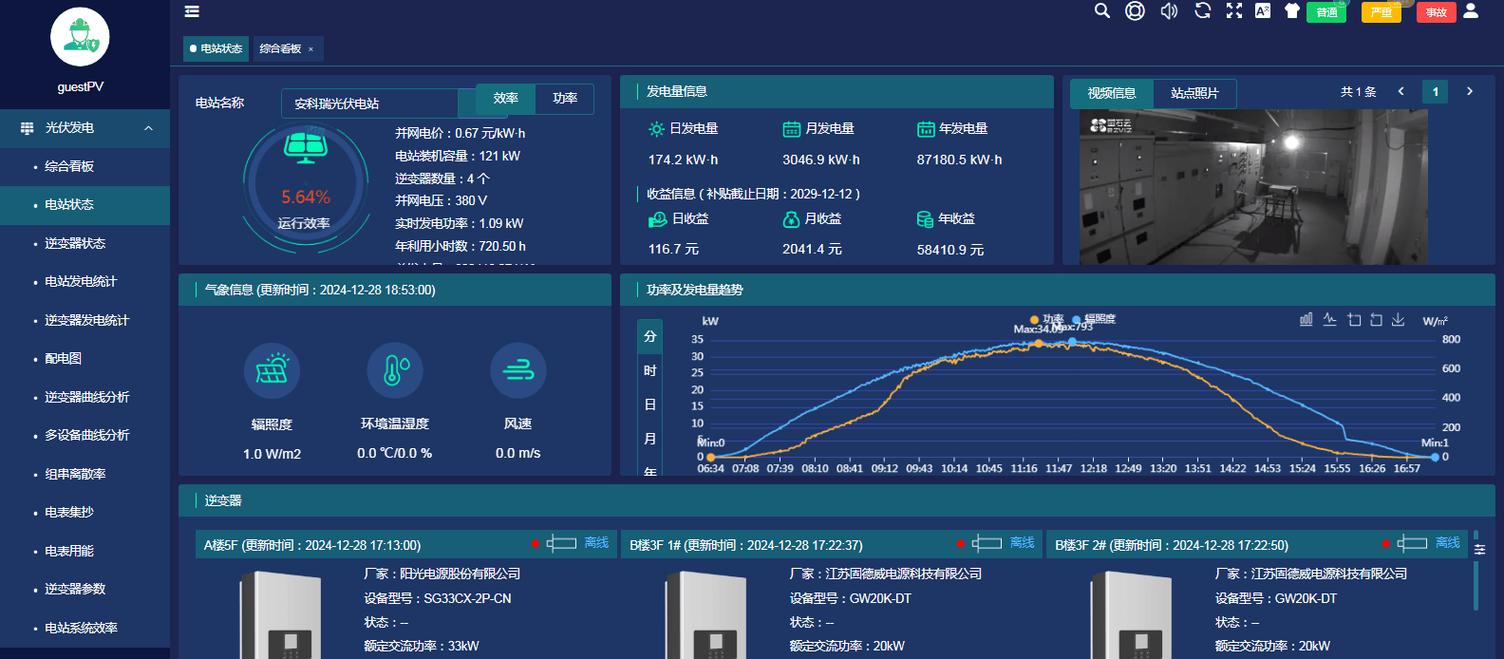Open 配电图 in sidebar
The height and width of the screenshot is (659, 1504).
85,358
